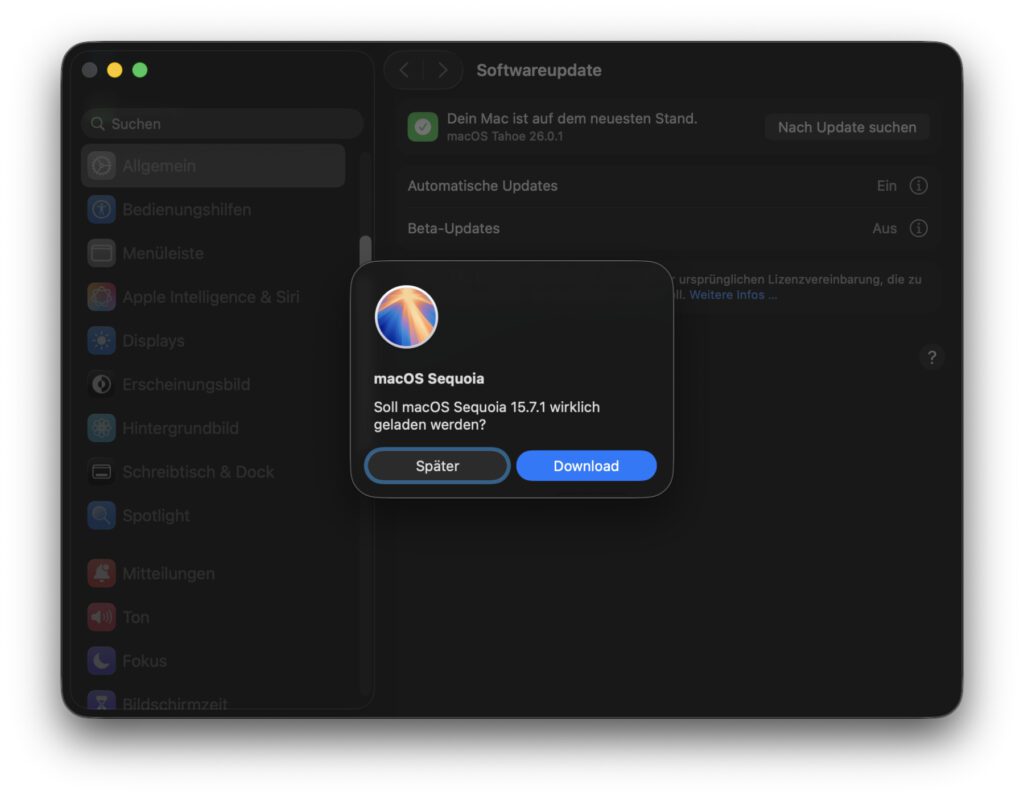This screenshot has width=1024, height=799.
Task: Open the Weitere Infos link
Action: click(x=732, y=295)
